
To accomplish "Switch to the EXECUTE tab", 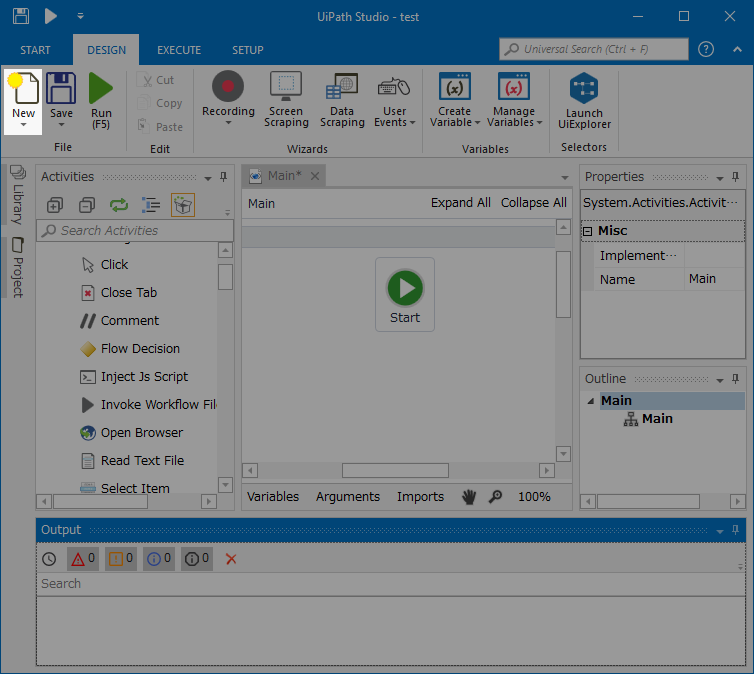I will 179,50.
